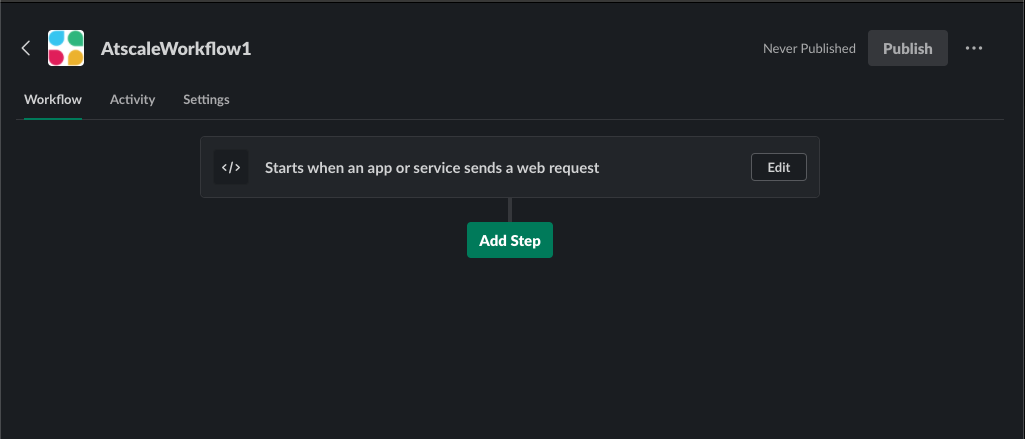1025x439 pixels.
Task: Open the Activity tab
Action: click(133, 99)
